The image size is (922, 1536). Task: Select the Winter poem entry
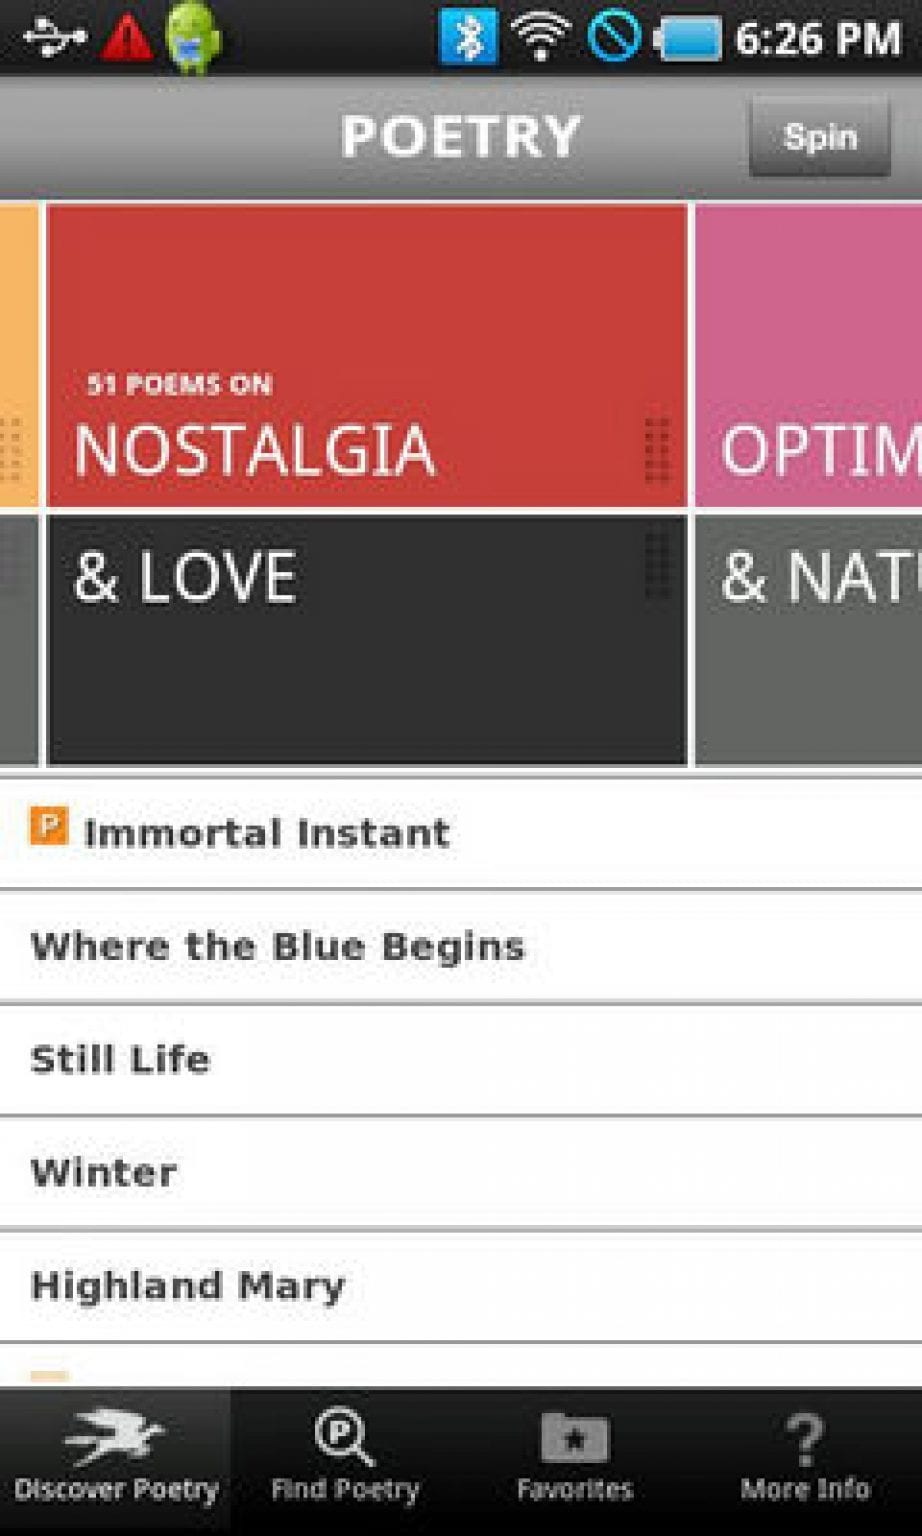pyautogui.click(x=105, y=1170)
